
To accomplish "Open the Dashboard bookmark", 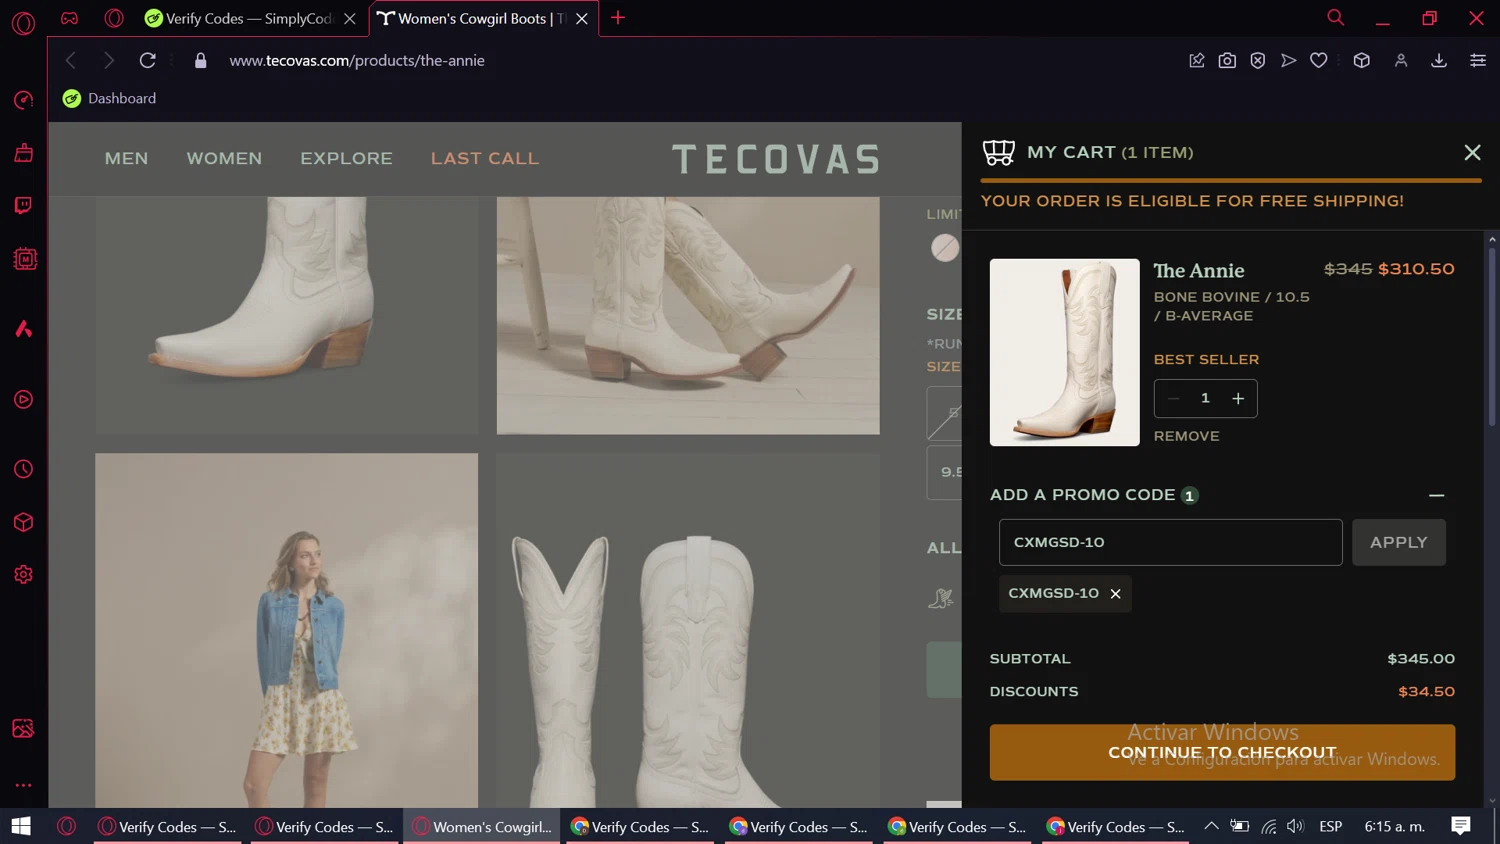I will tap(109, 98).
